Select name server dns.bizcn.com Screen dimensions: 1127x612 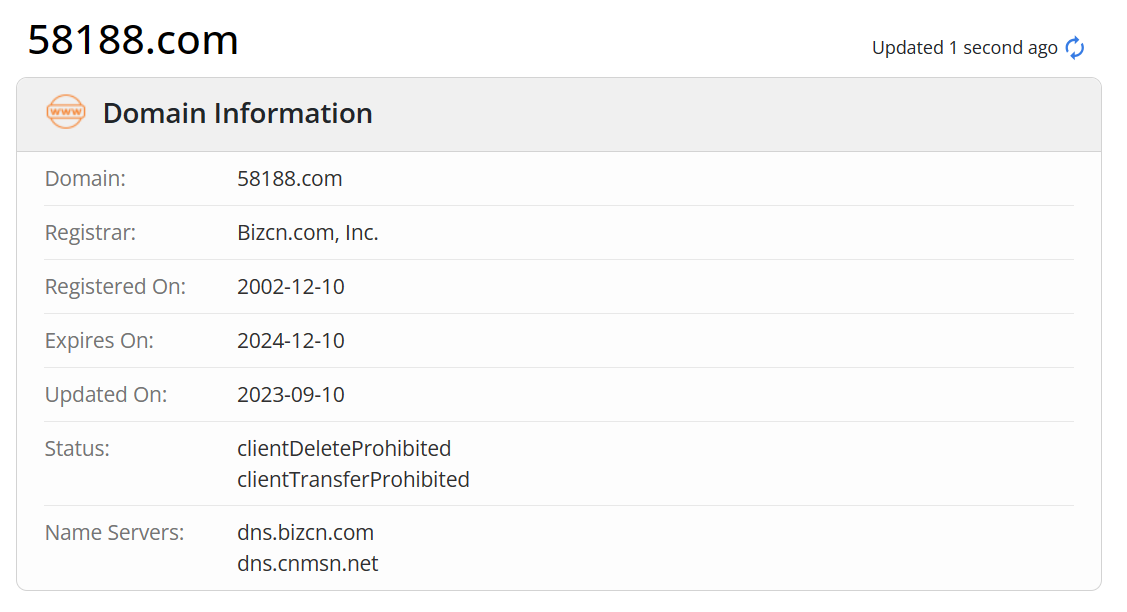tap(306, 532)
